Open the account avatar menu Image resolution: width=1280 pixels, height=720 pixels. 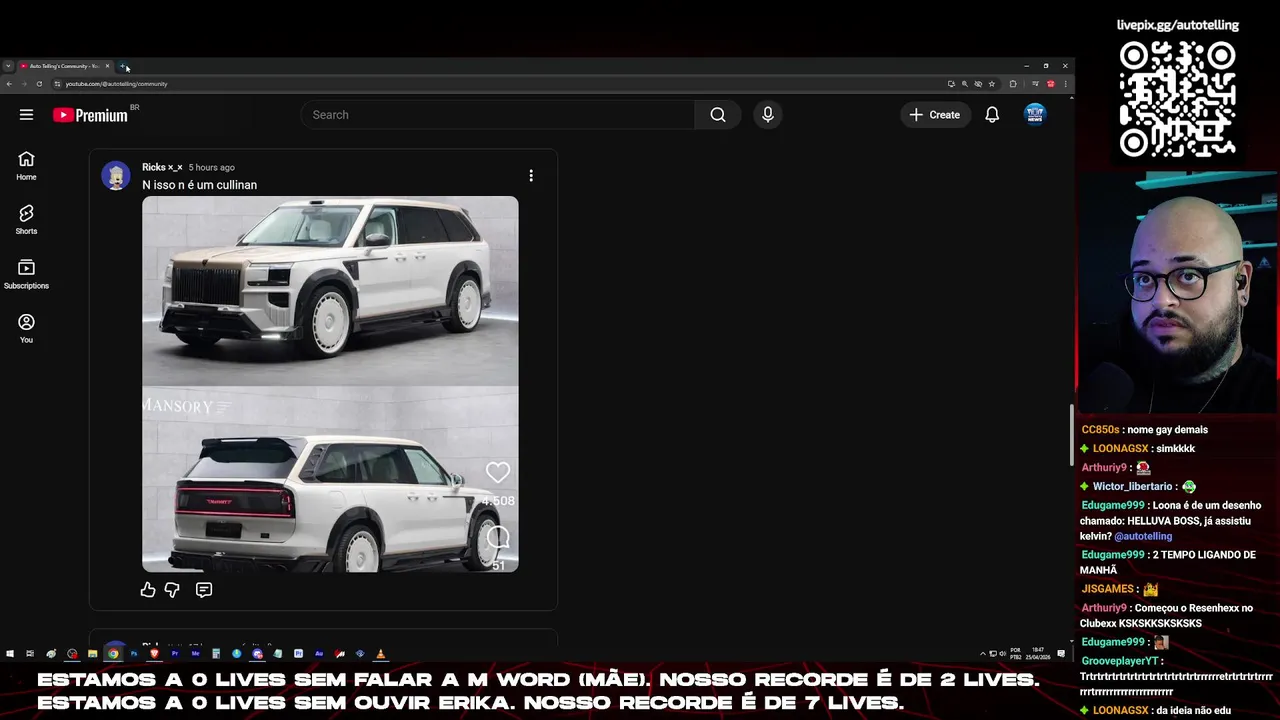[1035, 115]
